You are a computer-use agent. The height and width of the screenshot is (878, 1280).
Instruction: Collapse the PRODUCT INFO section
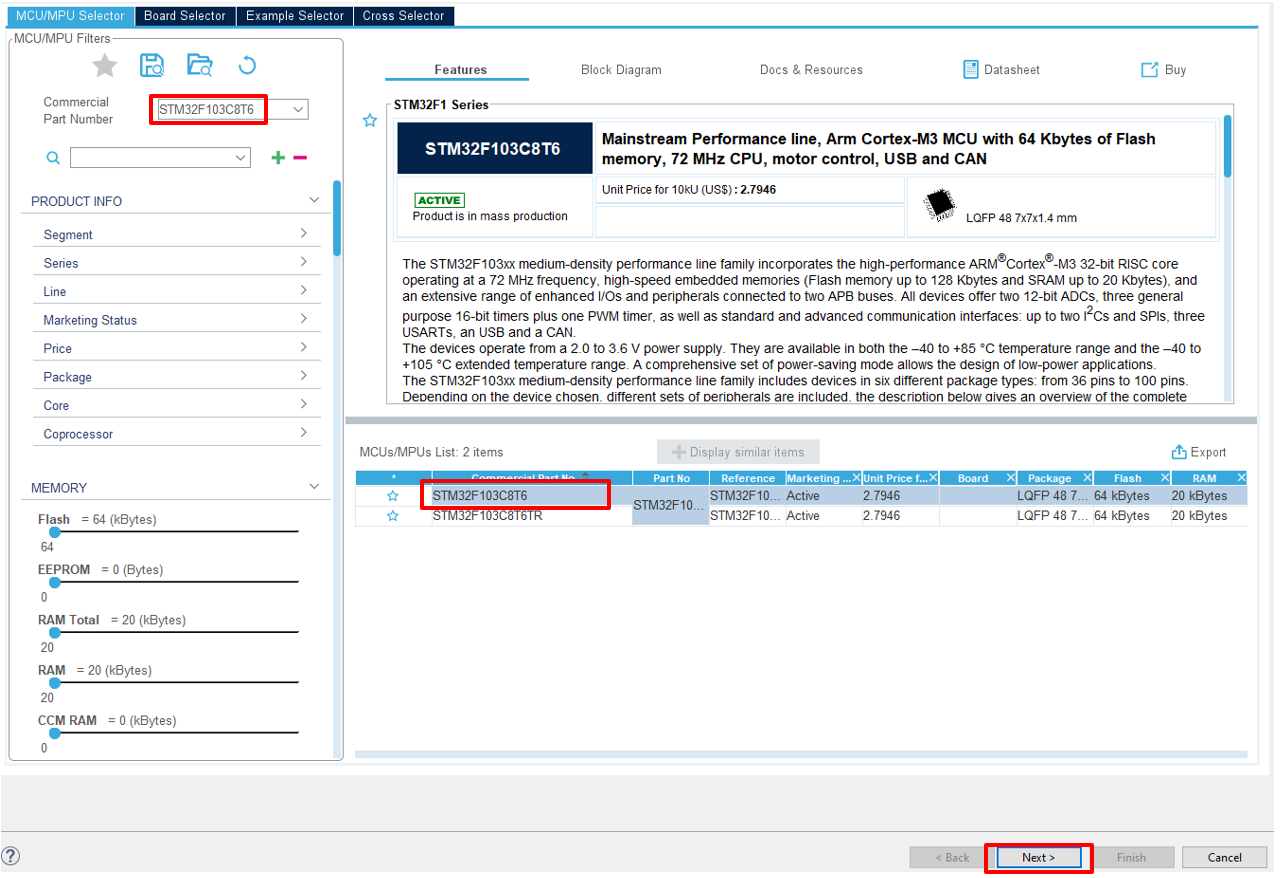(314, 201)
